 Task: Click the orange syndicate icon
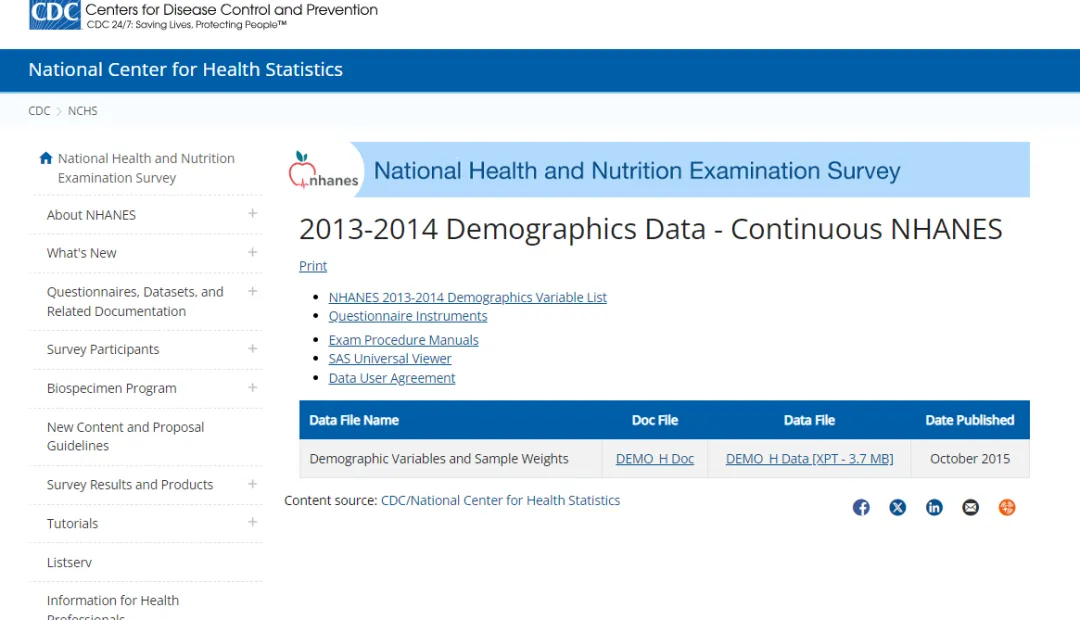point(1007,508)
